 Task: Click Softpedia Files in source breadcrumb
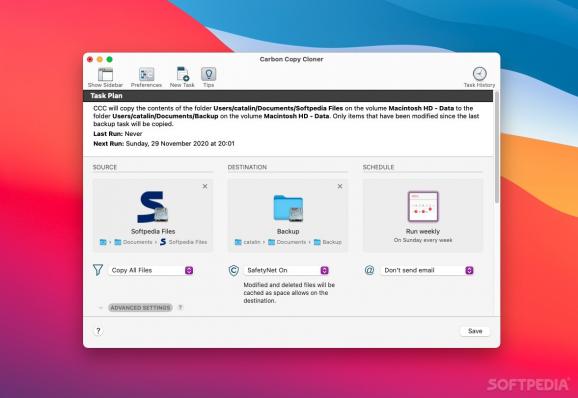point(184,242)
